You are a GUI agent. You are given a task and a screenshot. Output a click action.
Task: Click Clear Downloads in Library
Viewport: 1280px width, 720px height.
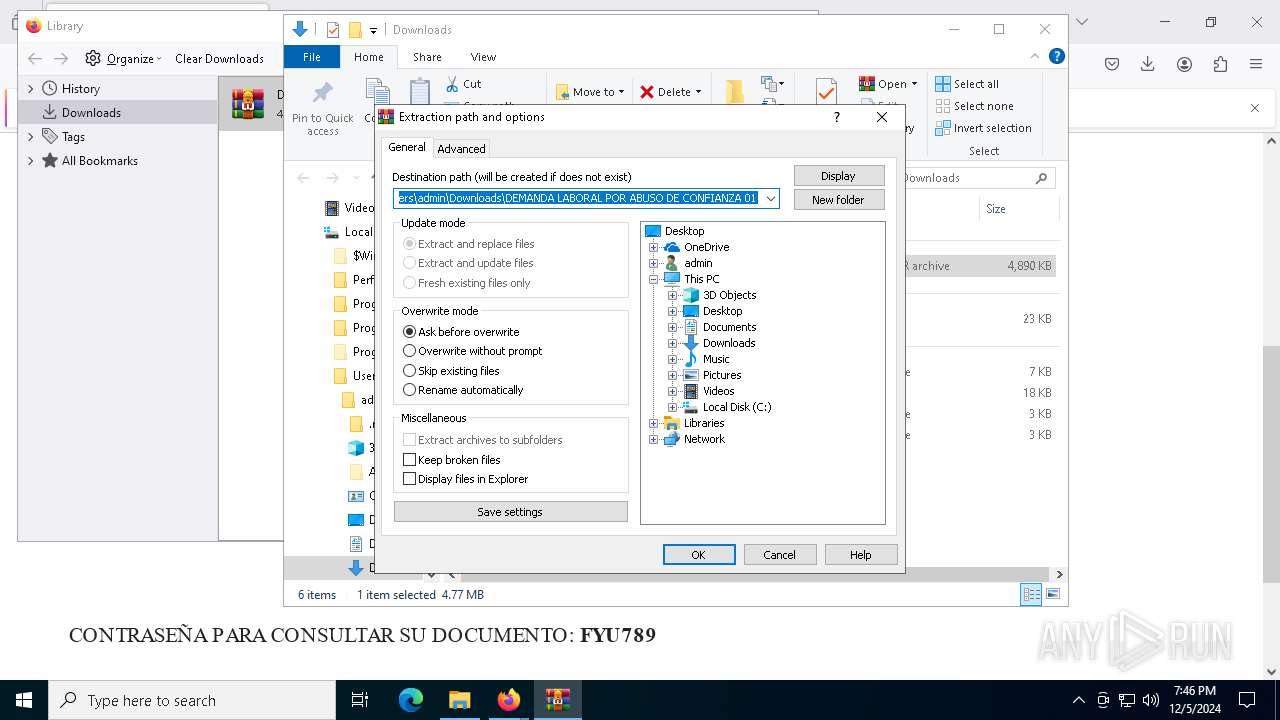219,59
